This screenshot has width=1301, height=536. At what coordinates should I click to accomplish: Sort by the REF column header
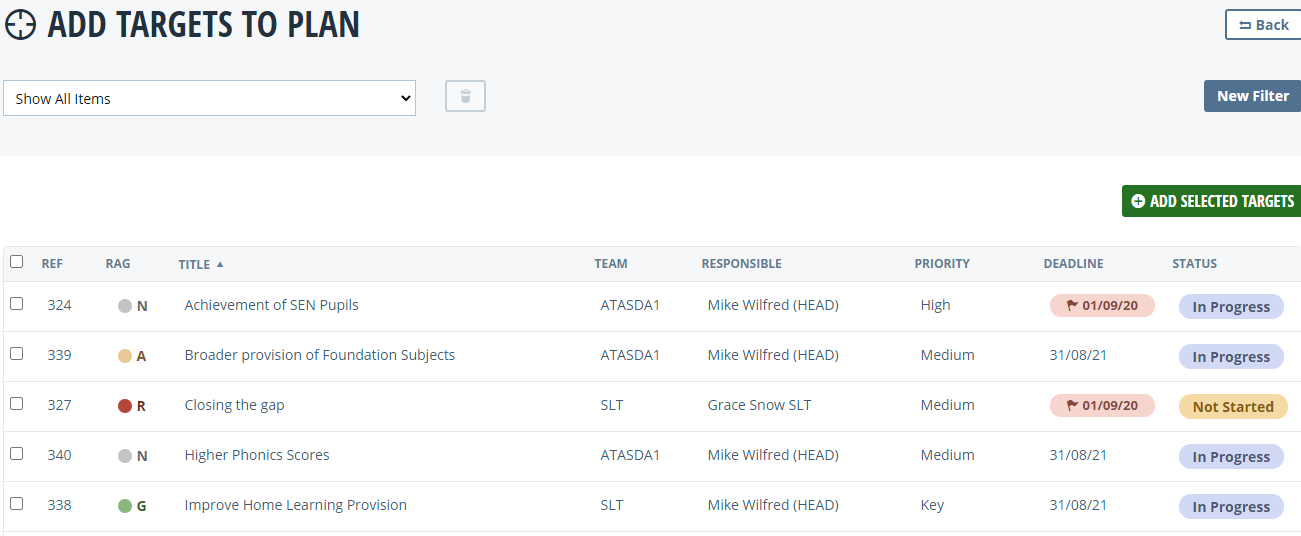click(52, 264)
